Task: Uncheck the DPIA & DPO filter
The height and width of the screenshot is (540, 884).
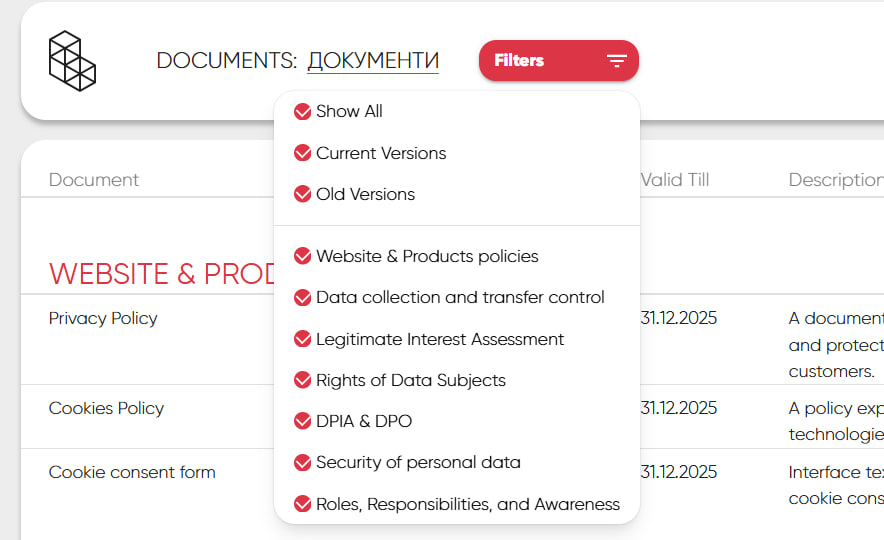Action: point(303,421)
